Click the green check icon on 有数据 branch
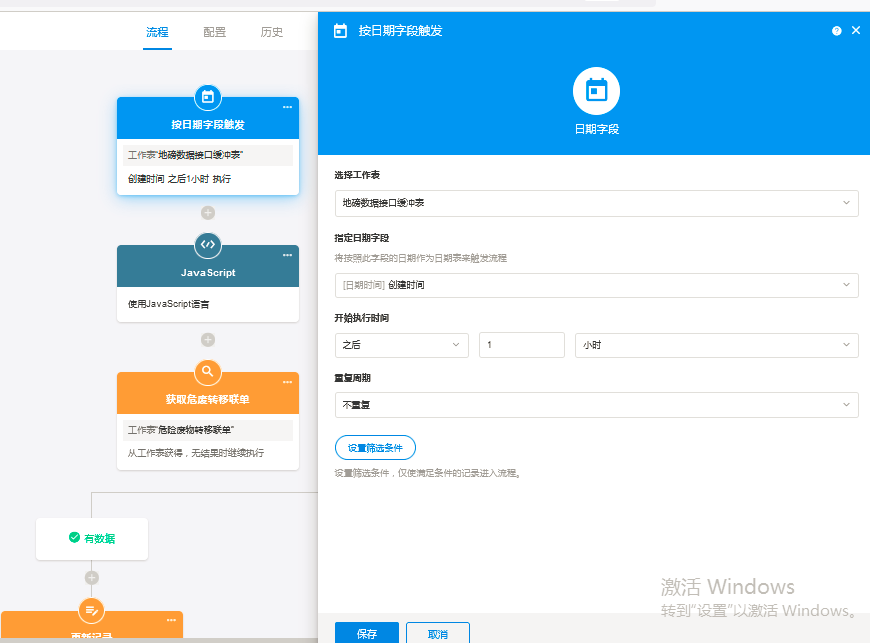 click(75, 538)
